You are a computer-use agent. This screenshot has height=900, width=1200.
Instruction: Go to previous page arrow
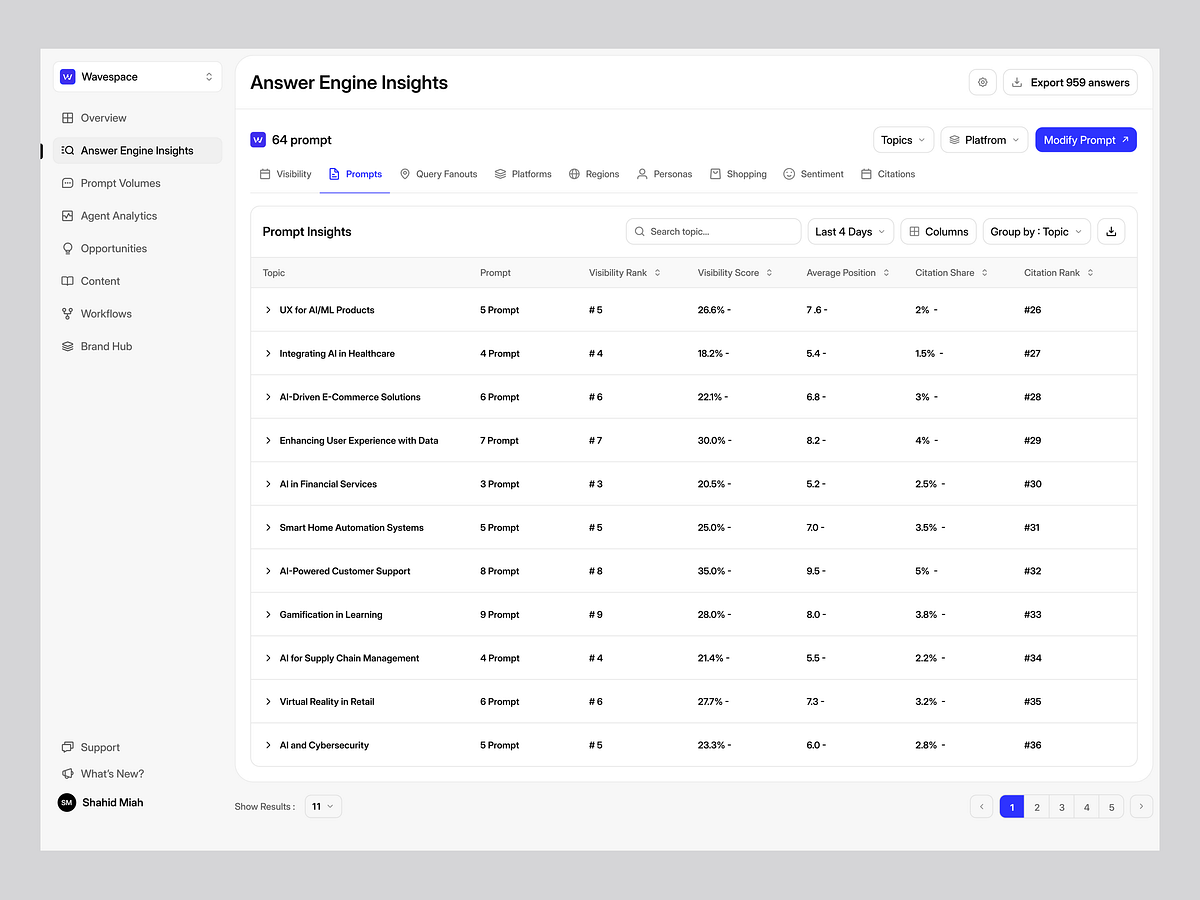point(982,807)
